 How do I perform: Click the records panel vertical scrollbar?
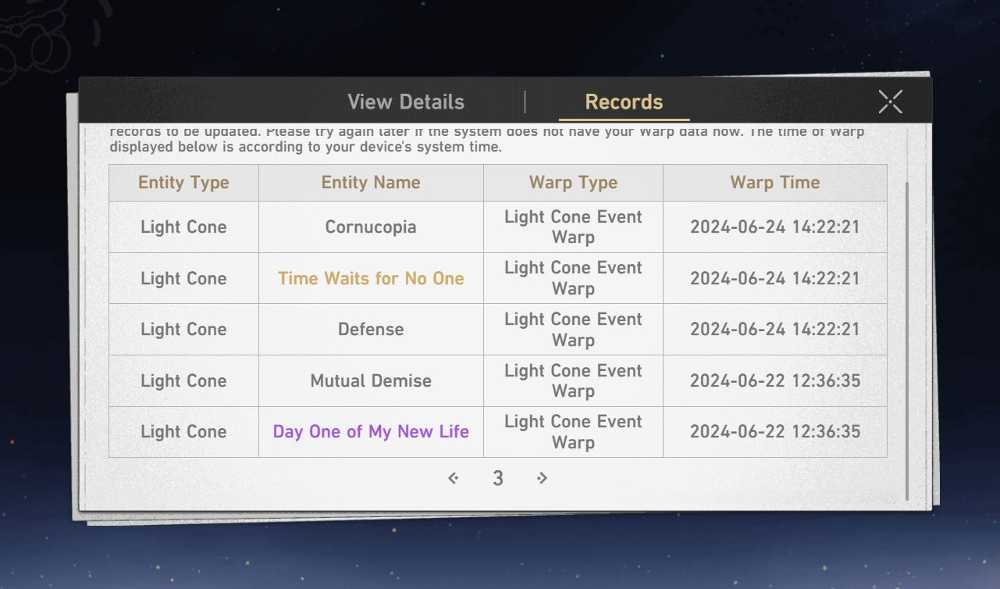(907, 341)
